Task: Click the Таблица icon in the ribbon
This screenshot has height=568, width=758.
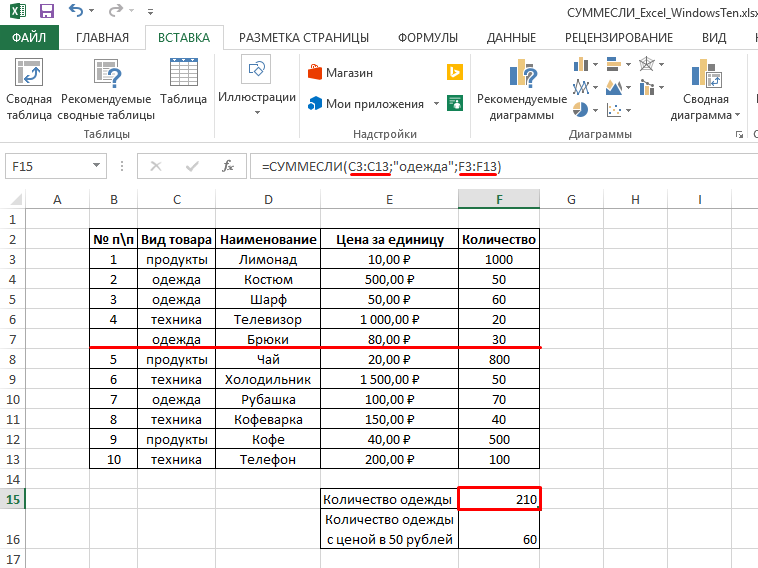Action: [183, 83]
